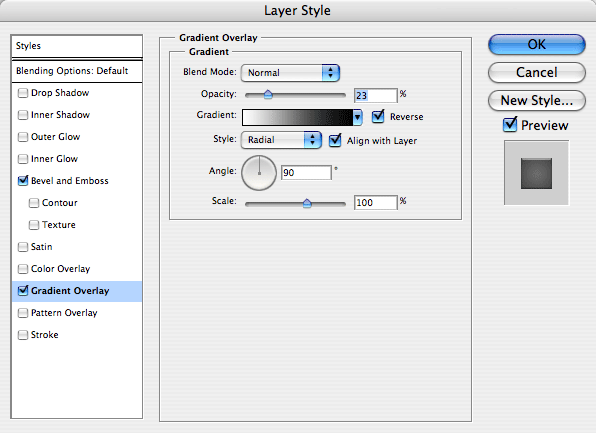Uncheck Align with Layer
The width and height of the screenshot is (596, 433).
(335, 140)
